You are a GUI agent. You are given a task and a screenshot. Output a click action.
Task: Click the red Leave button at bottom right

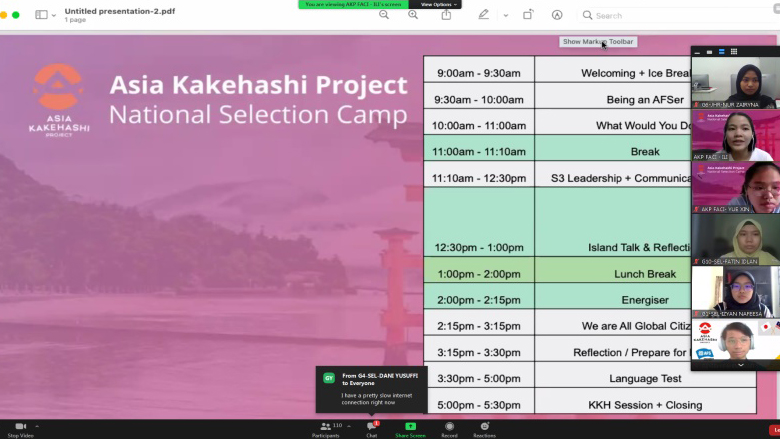click(775, 430)
